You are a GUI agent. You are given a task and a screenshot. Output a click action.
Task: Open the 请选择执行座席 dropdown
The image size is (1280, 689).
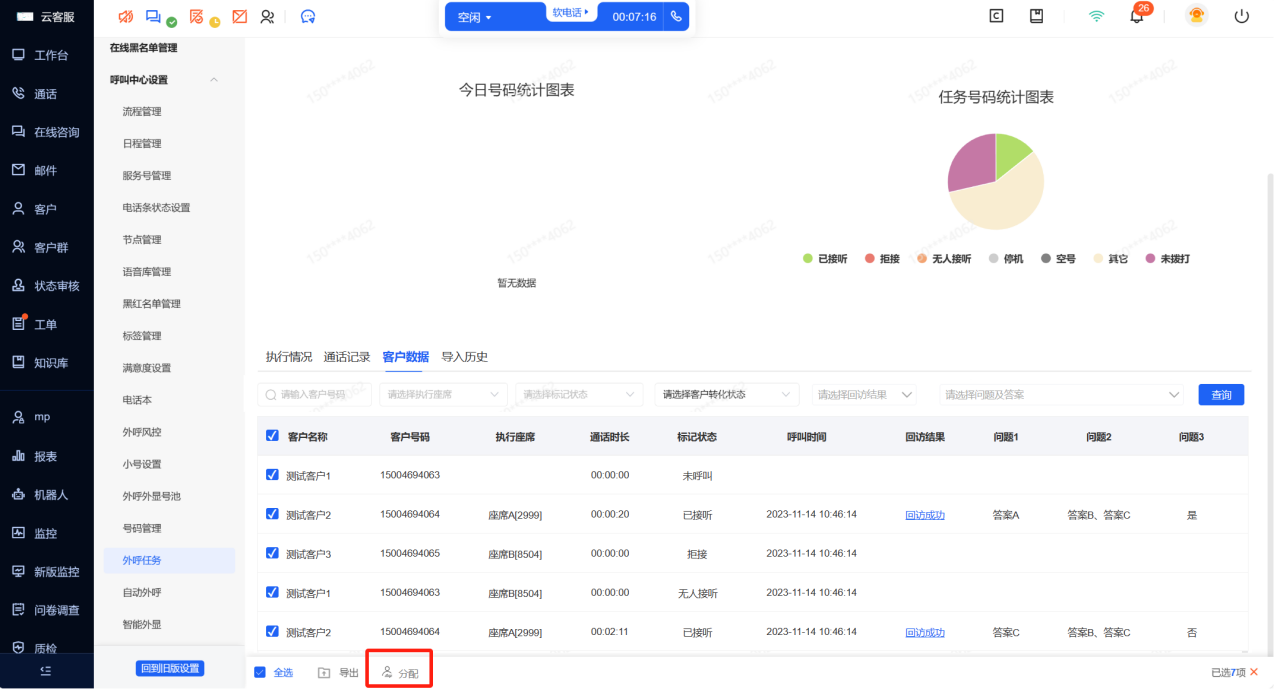[x=443, y=395]
